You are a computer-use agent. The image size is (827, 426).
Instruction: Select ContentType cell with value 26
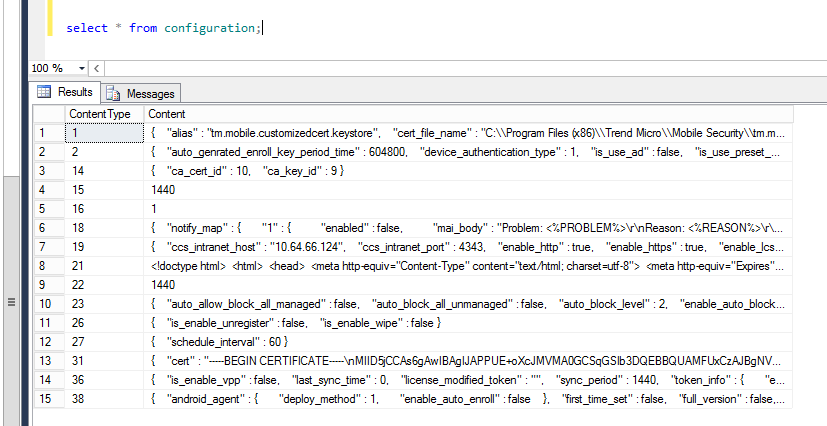tap(104, 323)
